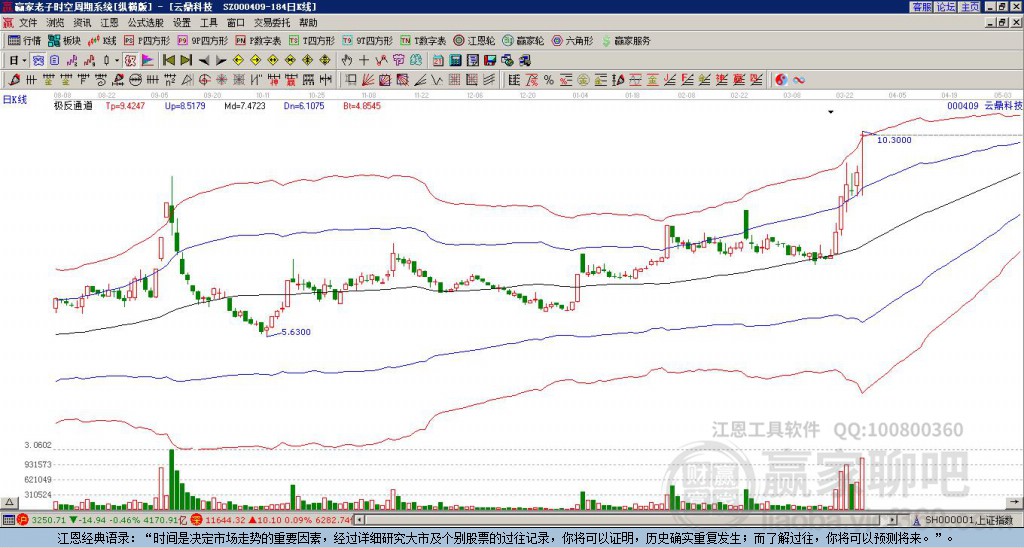Screen dimensions: 1024x548
Task: Click the save floppy disk icon
Action: coord(490,61)
